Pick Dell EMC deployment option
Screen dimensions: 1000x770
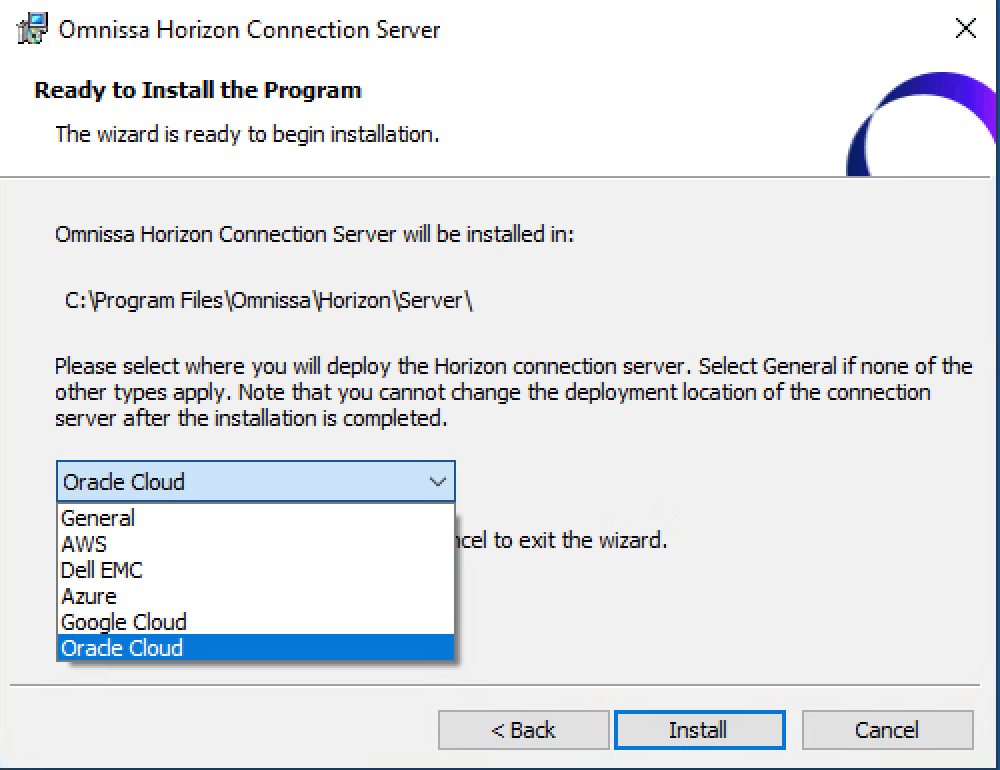pos(256,570)
